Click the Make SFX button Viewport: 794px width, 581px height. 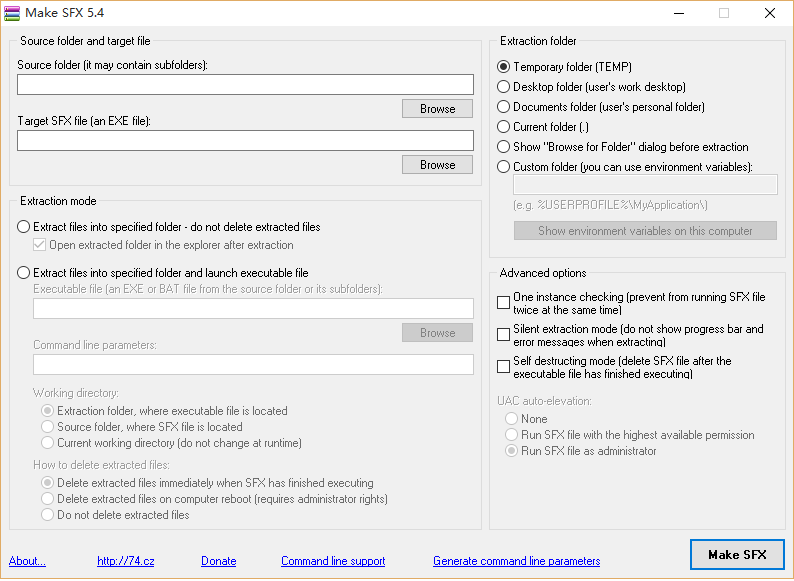coord(737,555)
